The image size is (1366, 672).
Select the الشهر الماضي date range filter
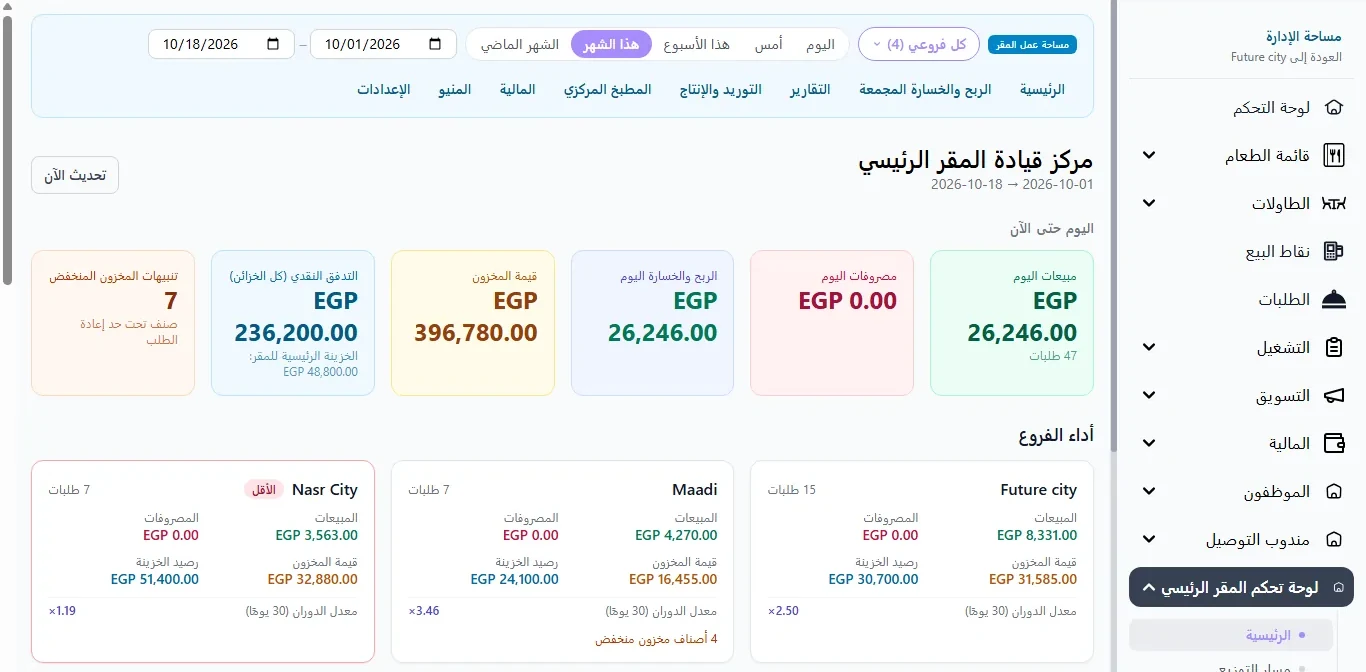point(520,44)
